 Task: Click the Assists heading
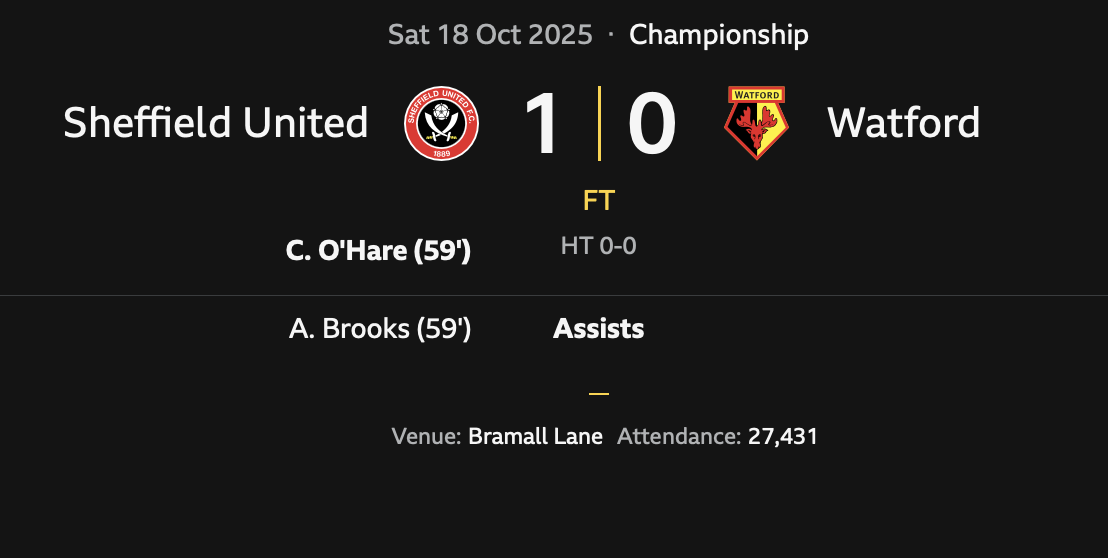point(599,329)
